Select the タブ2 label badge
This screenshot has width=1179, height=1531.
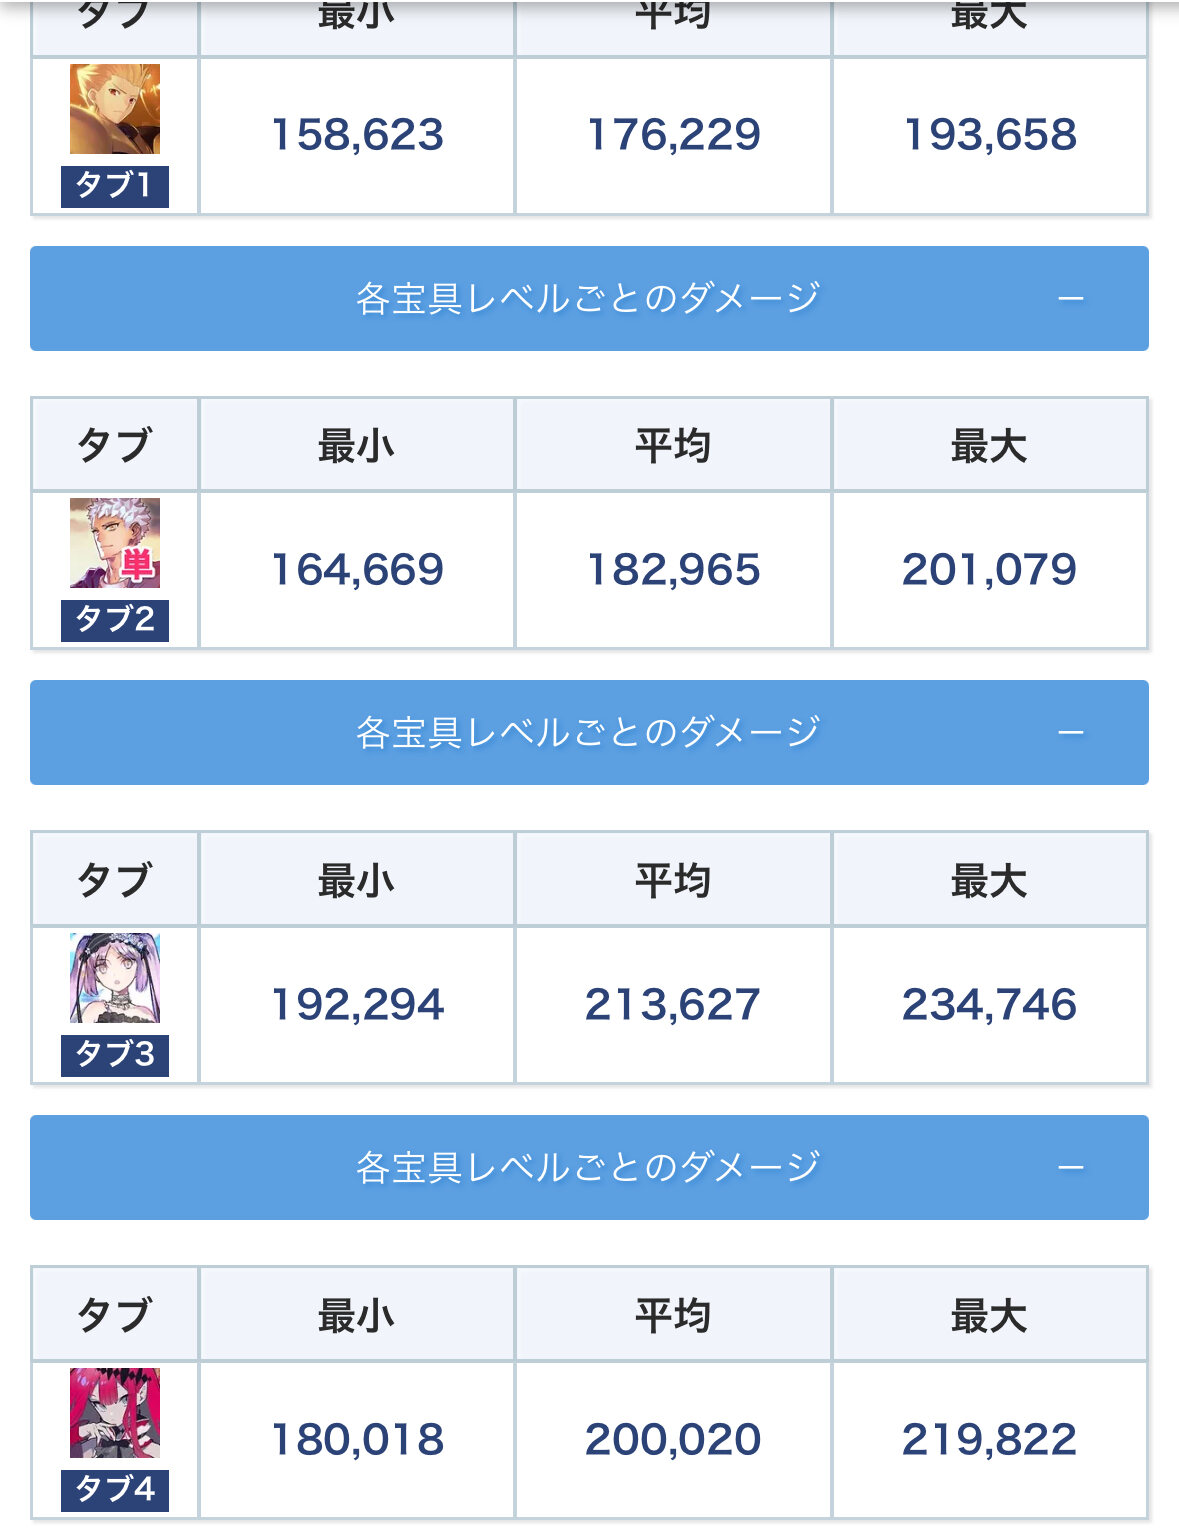pos(115,620)
